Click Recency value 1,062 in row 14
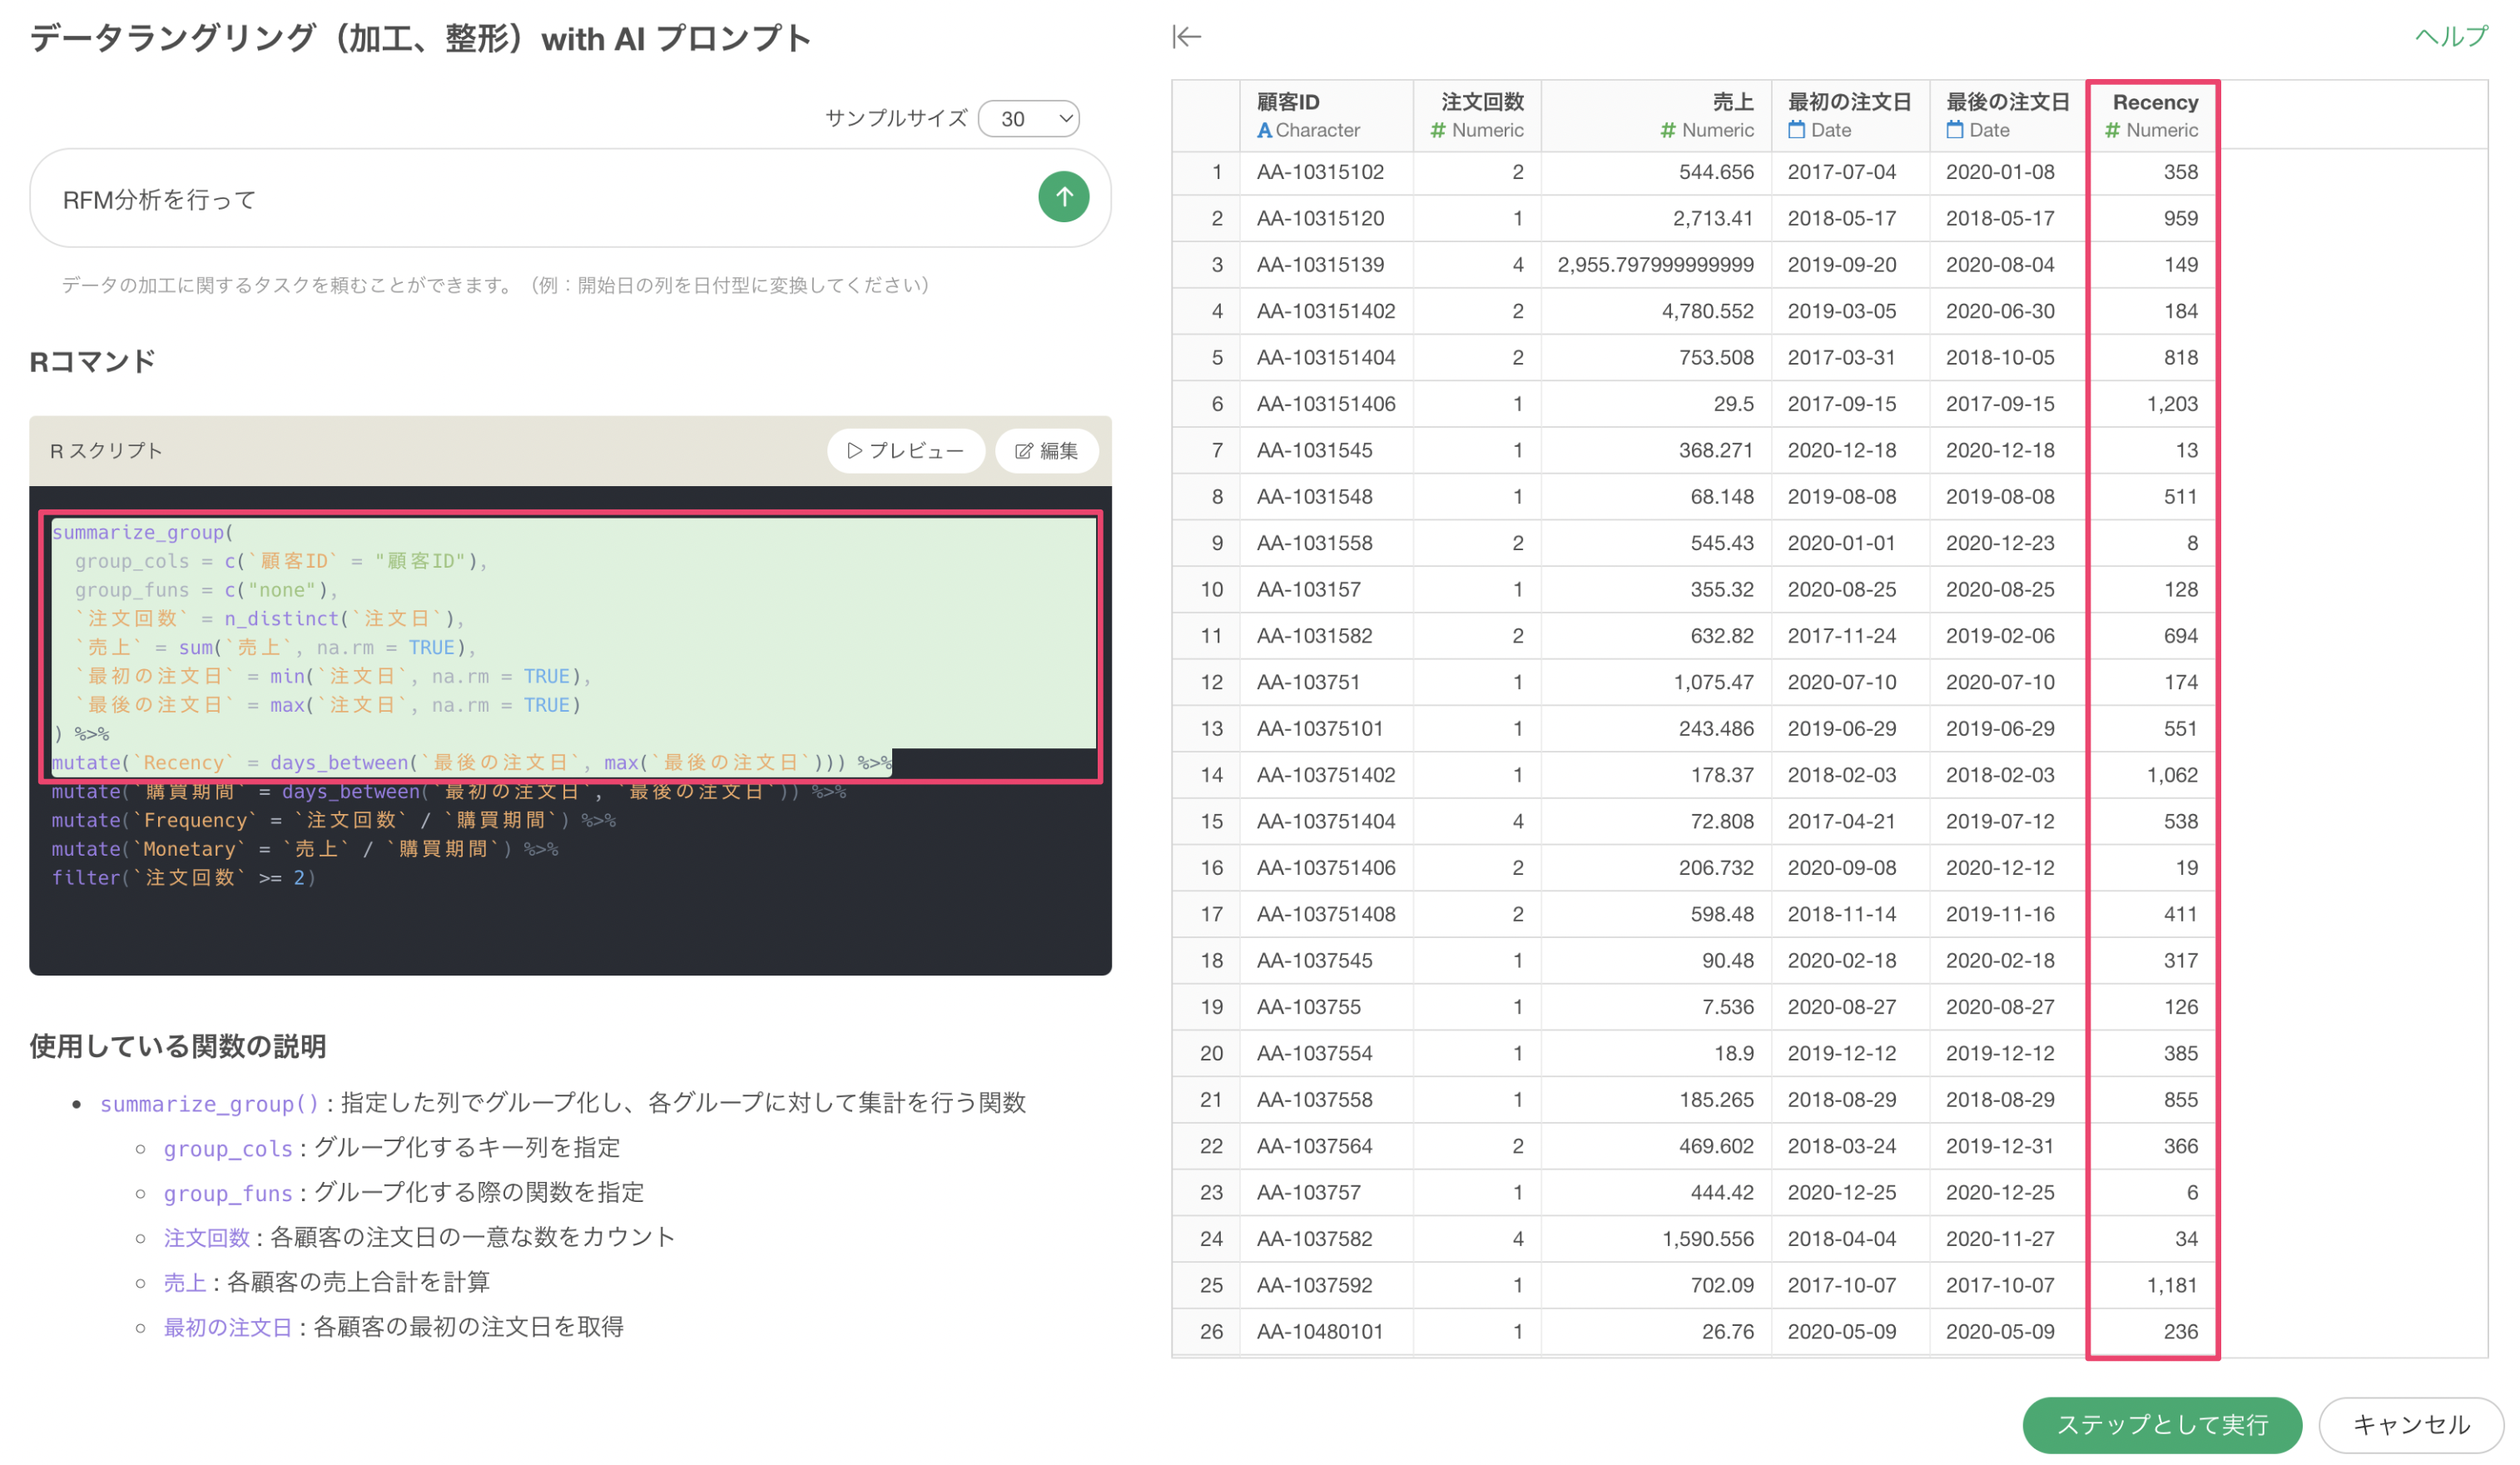This screenshot has height=1465, width=2520. pyautogui.click(x=2171, y=775)
